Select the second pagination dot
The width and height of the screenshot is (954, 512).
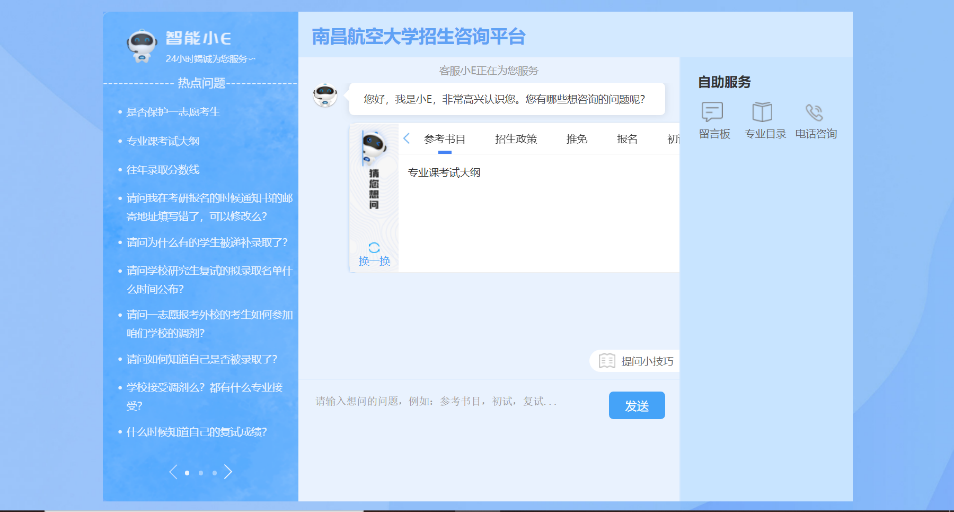201,472
